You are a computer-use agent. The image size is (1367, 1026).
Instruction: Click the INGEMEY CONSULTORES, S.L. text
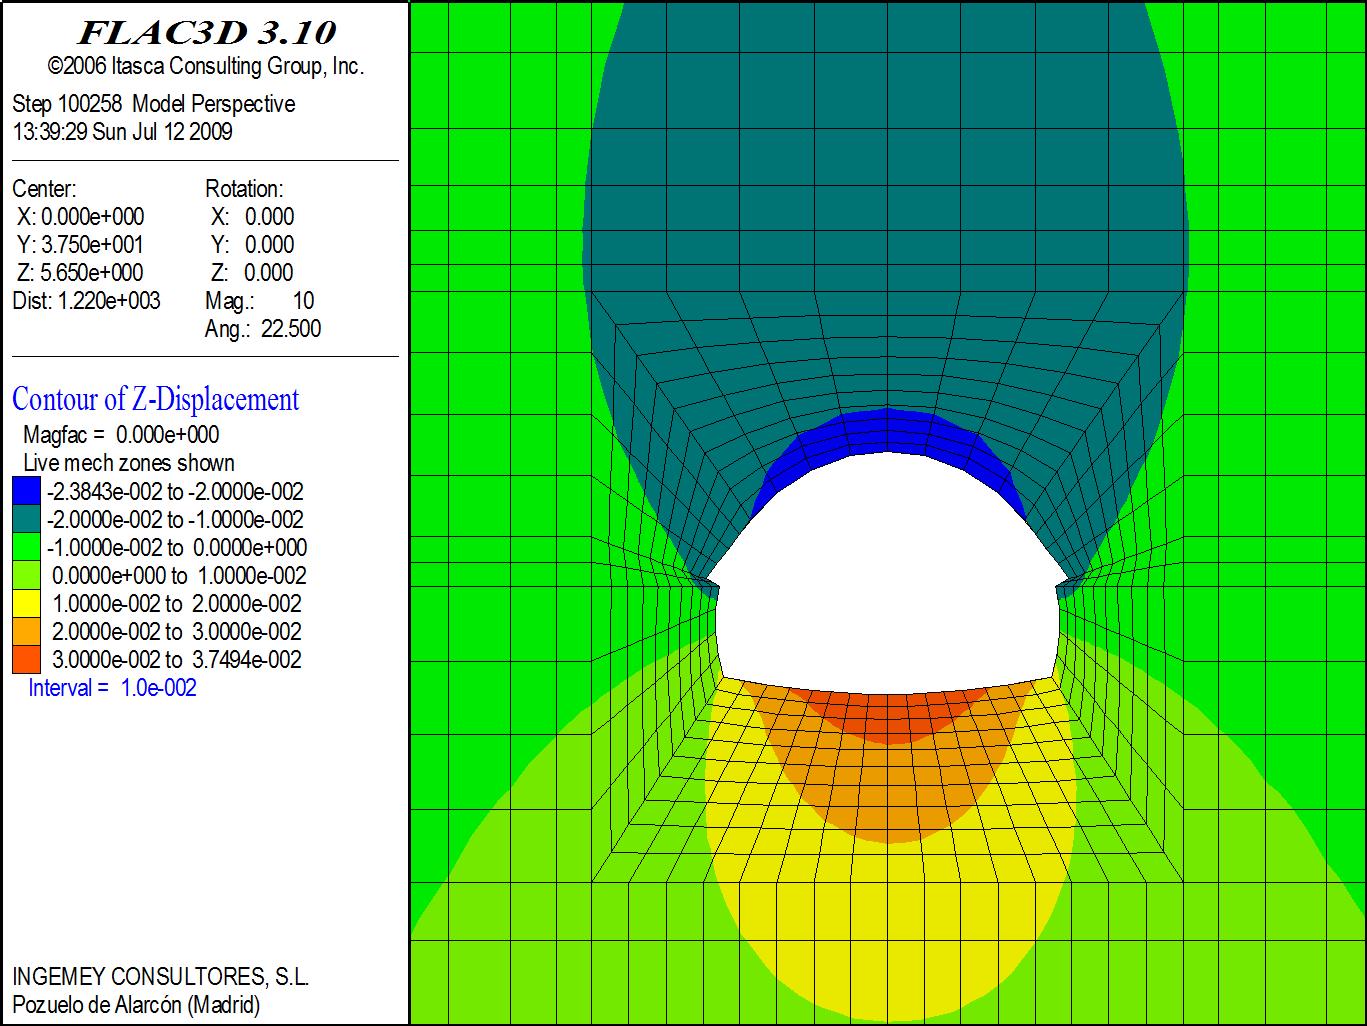(x=160, y=977)
